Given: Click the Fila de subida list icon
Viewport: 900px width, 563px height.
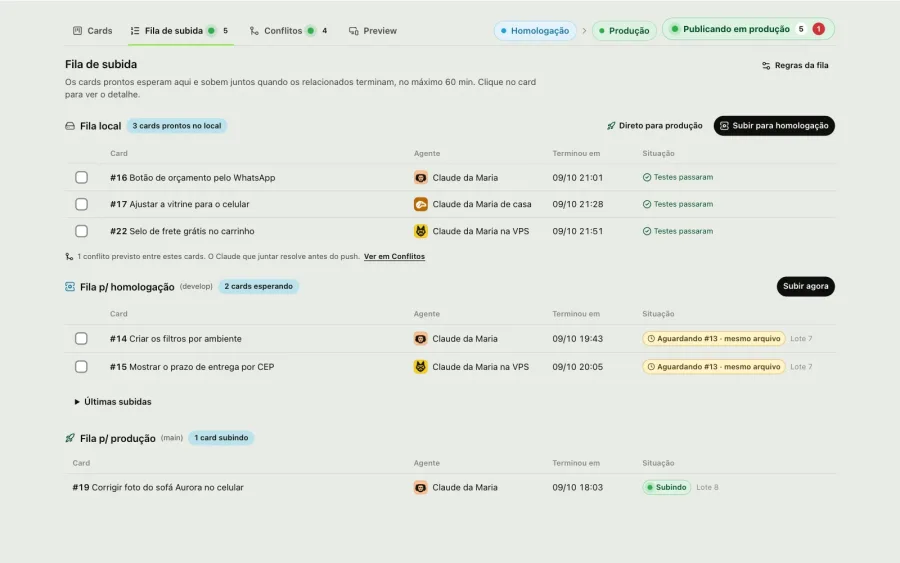Looking at the screenshot, I should tap(135, 31).
